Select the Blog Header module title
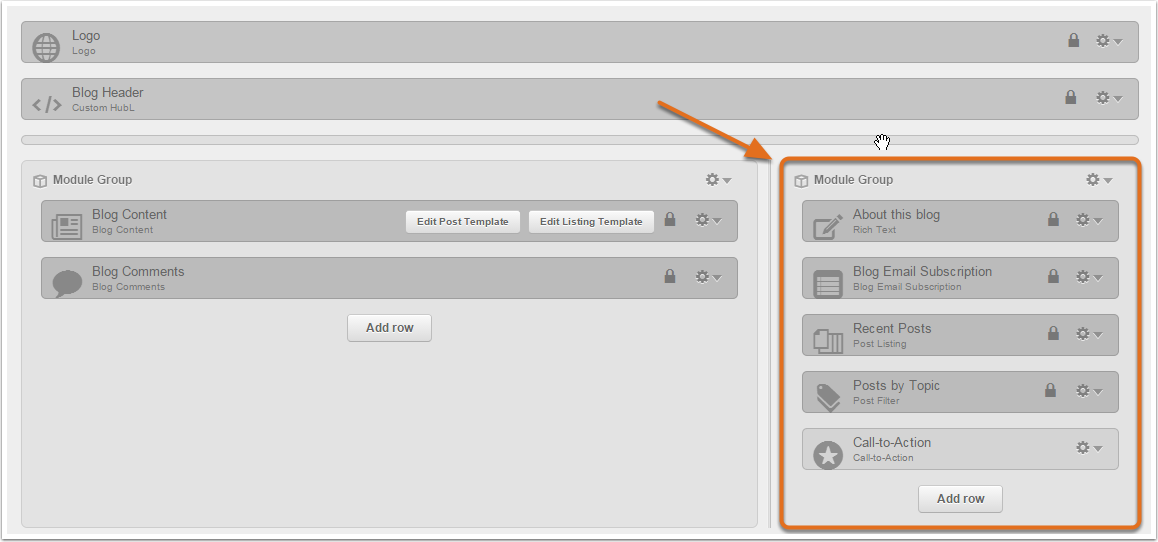Viewport: 1158px width, 542px height. click(x=108, y=92)
